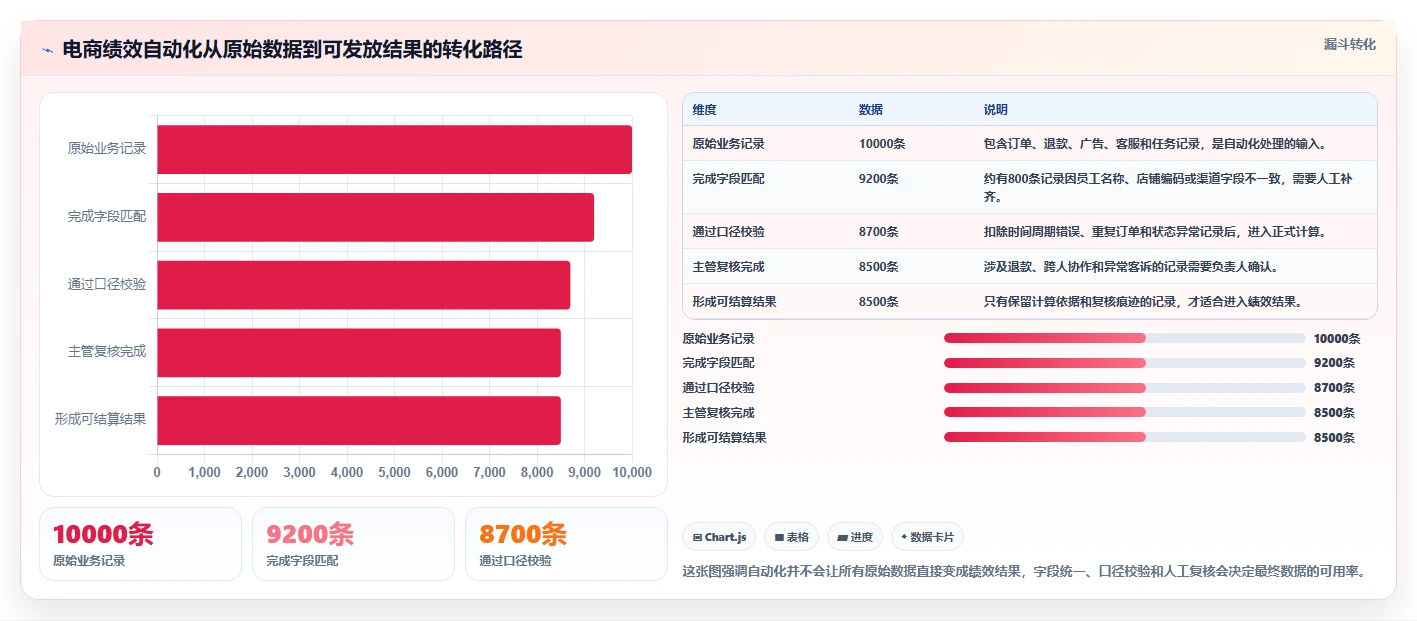Select the 数据卡片 chip
Viewport: 1417px width, 621px height.
(x=927, y=537)
